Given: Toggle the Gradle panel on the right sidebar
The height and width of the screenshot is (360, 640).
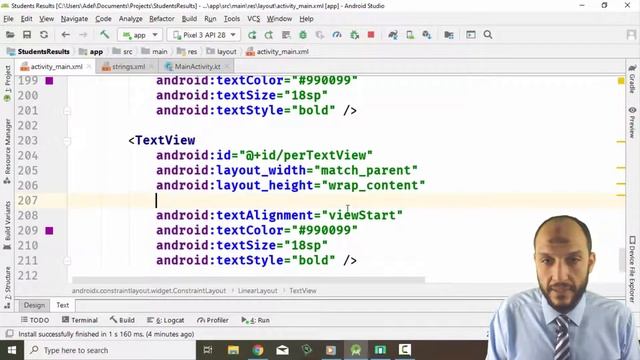Looking at the screenshot, I should click(x=632, y=79).
